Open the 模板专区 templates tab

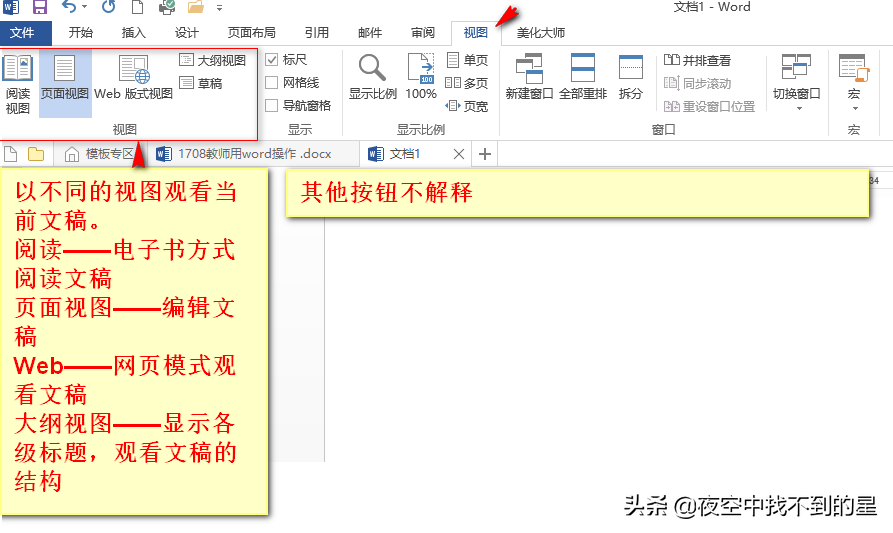click(101, 154)
